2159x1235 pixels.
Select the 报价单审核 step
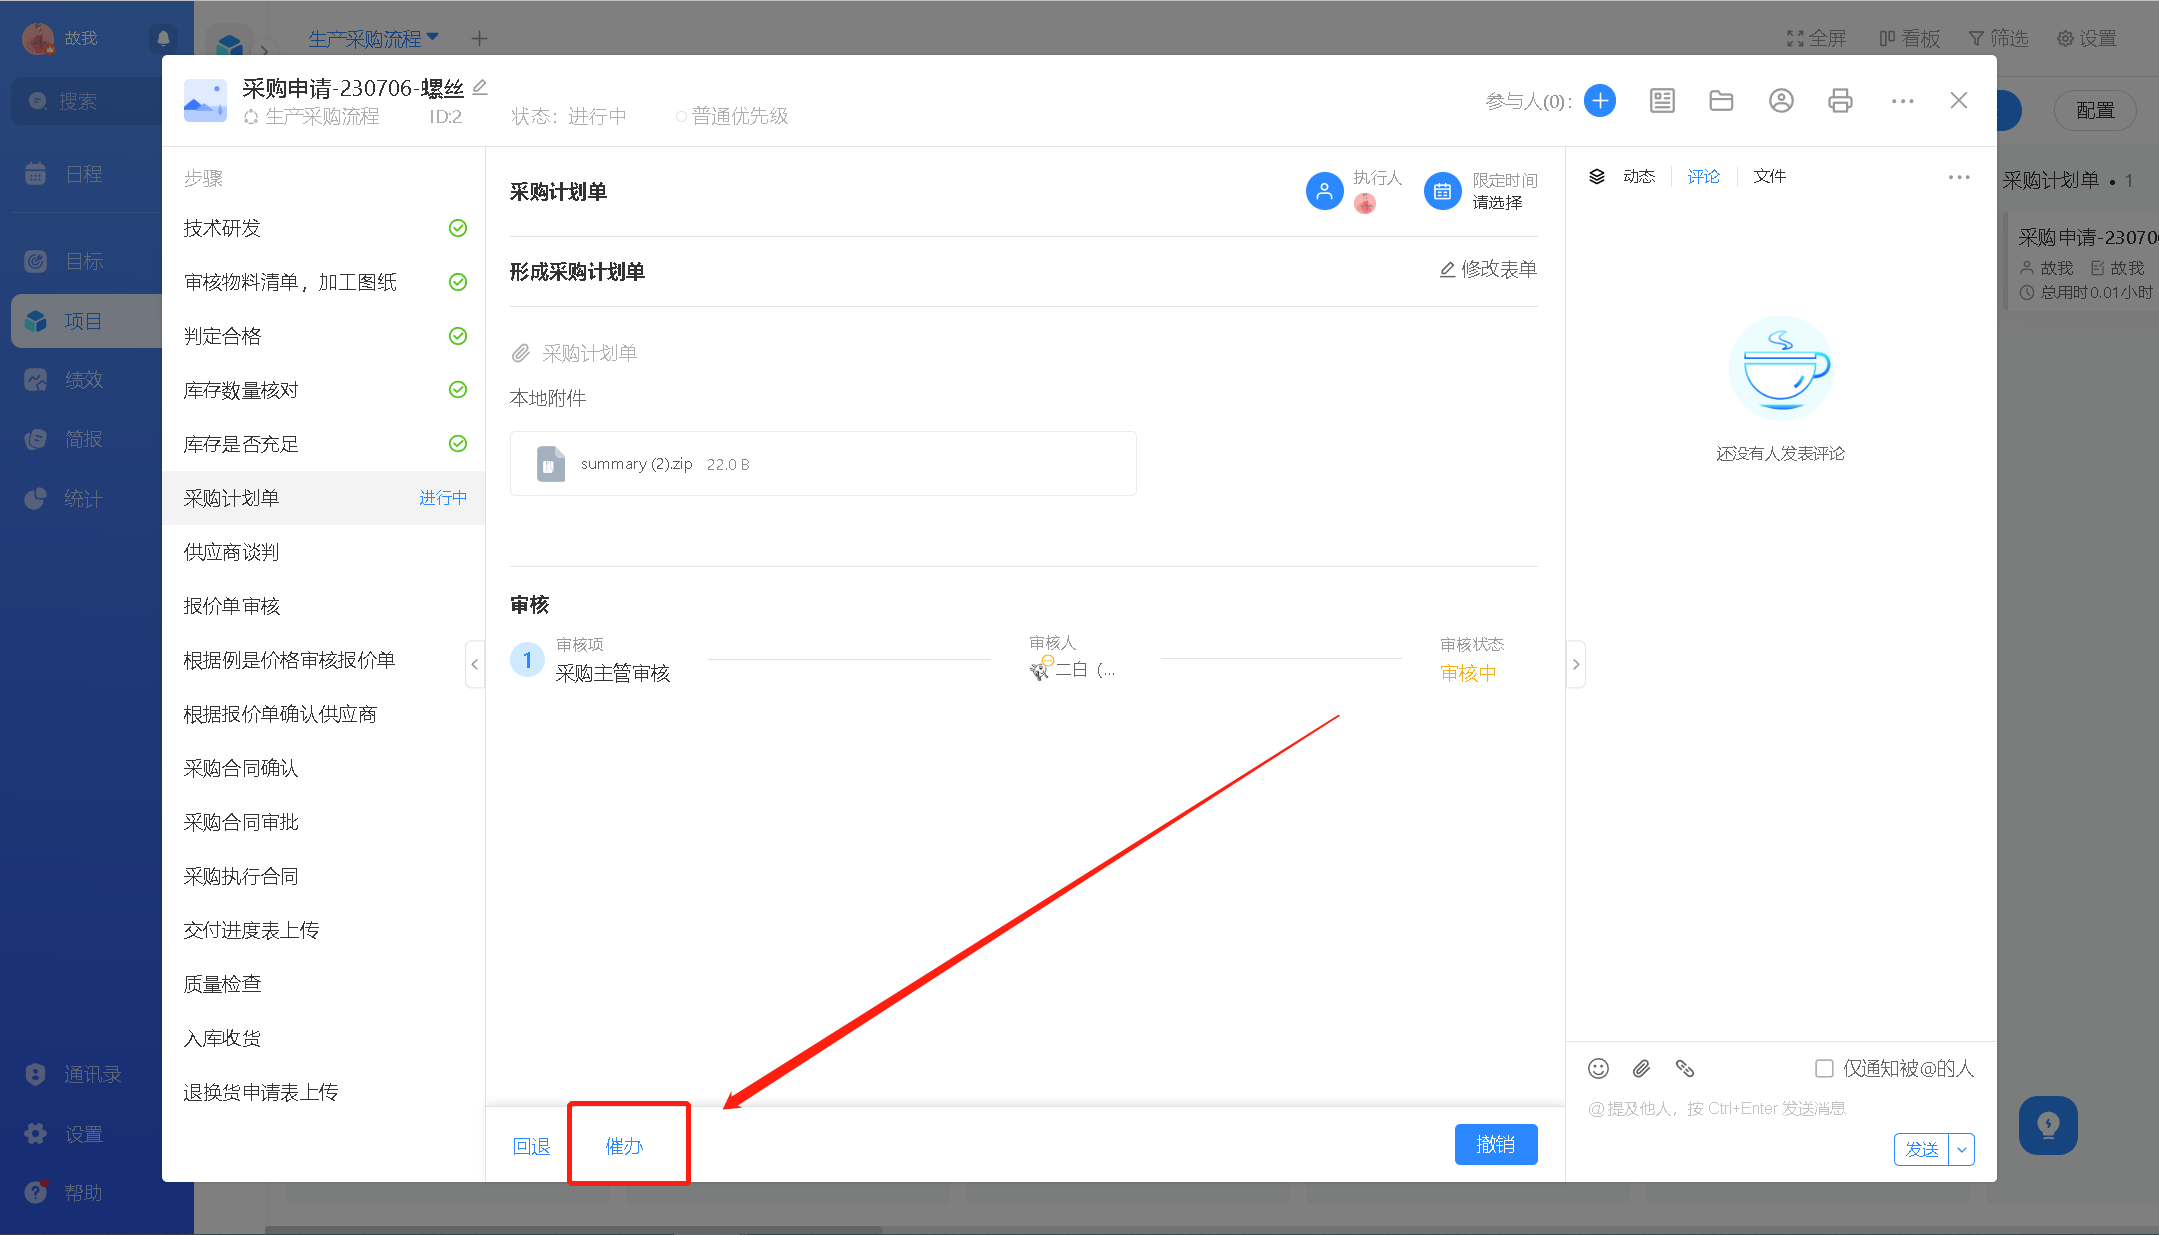click(x=323, y=606)
